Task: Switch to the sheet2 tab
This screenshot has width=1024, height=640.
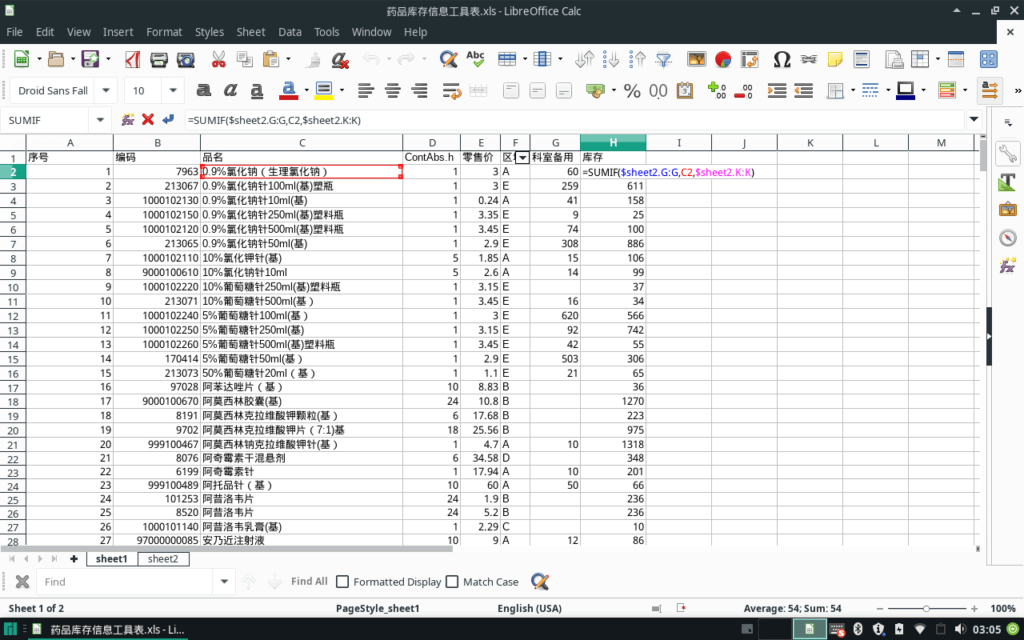Action: pos(163,558)
